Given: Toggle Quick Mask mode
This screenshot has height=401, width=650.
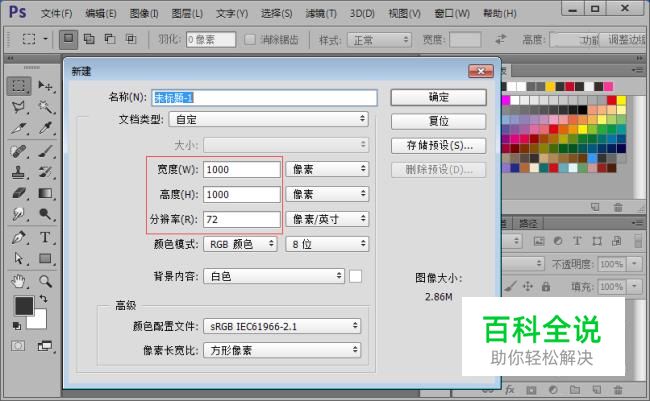Looking at the screenshot, I should point(18,346).
